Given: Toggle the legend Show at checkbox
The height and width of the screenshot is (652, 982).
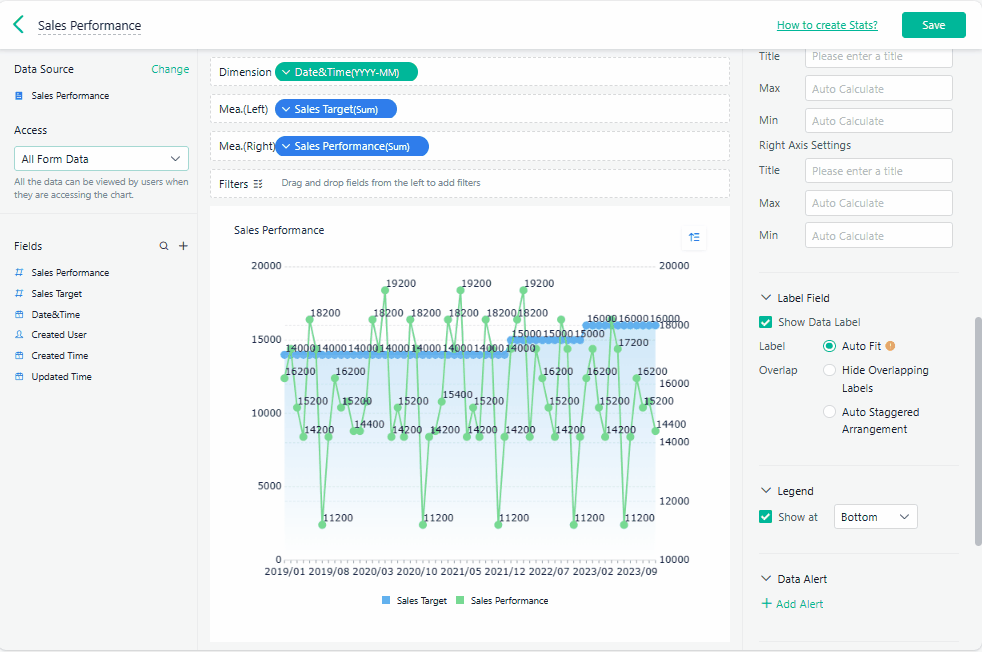Looking at the screenshot, I should [x=766, y=517].
